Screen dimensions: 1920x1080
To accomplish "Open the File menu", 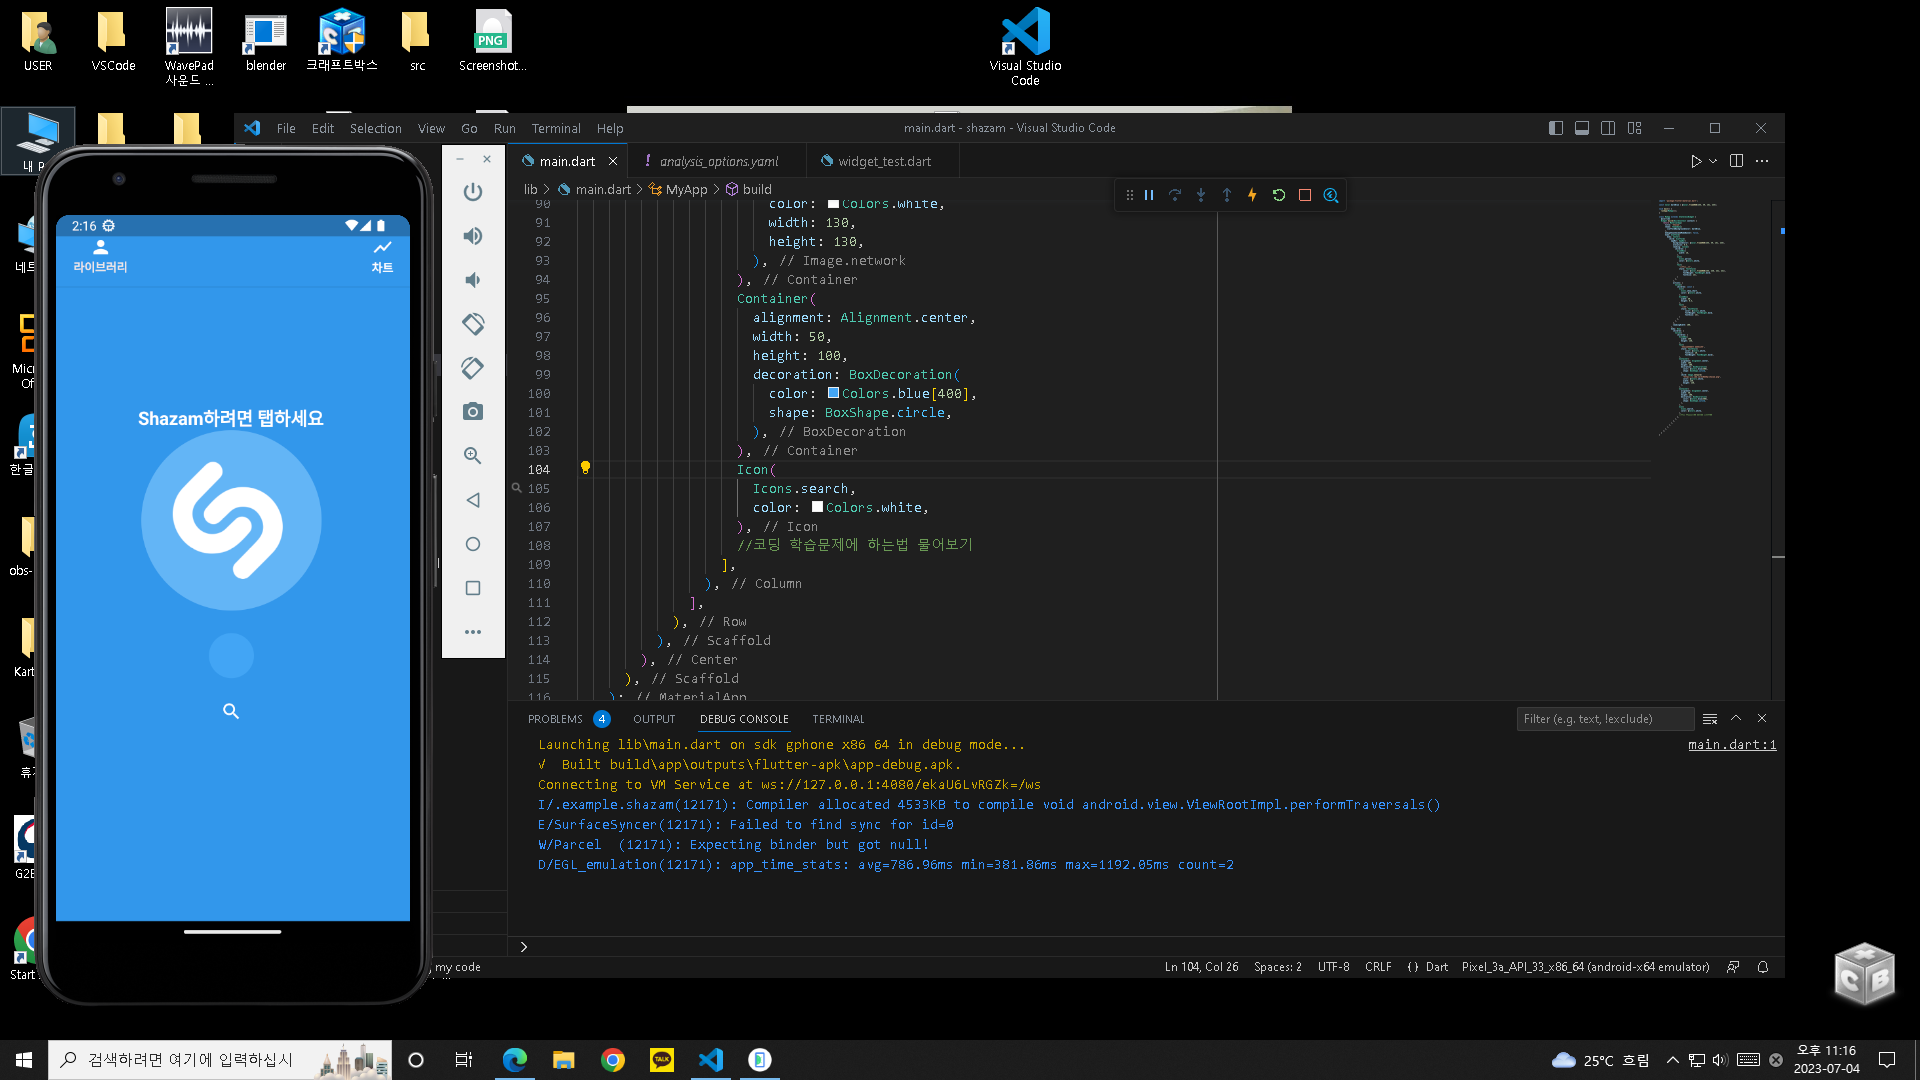I will pos(286,128).
